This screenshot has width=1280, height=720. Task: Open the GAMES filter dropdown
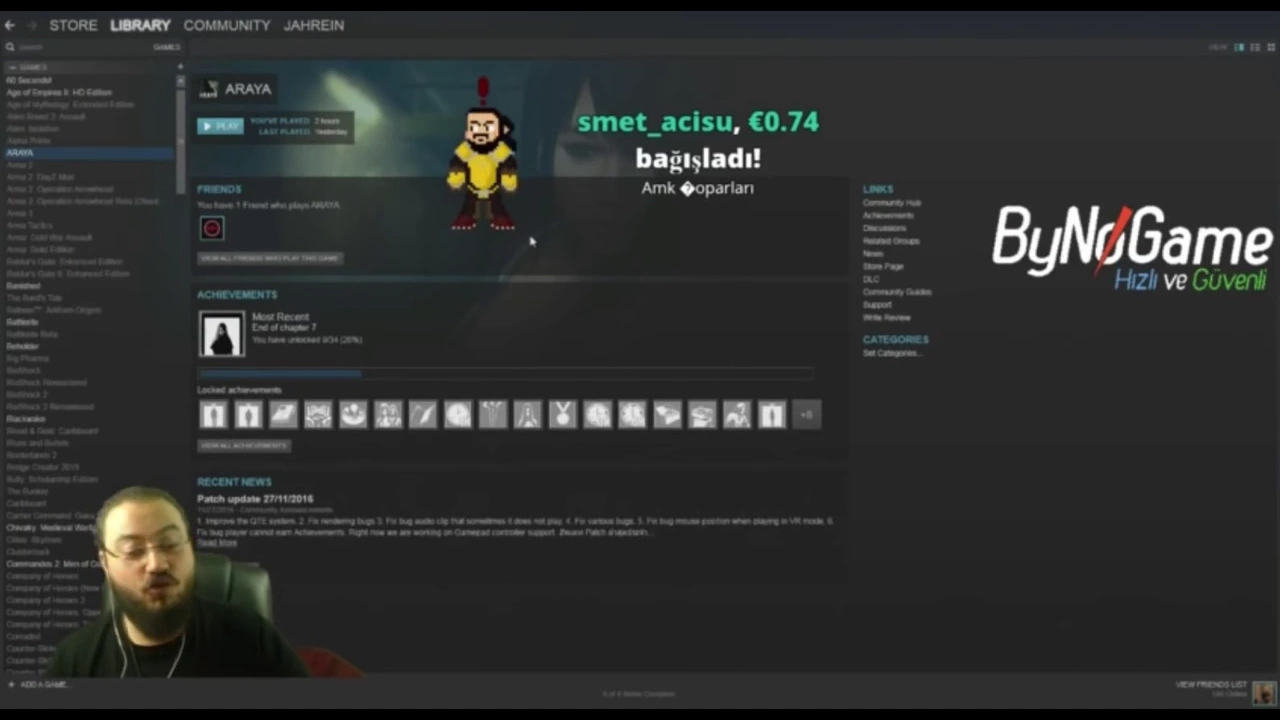click(166, 47)
